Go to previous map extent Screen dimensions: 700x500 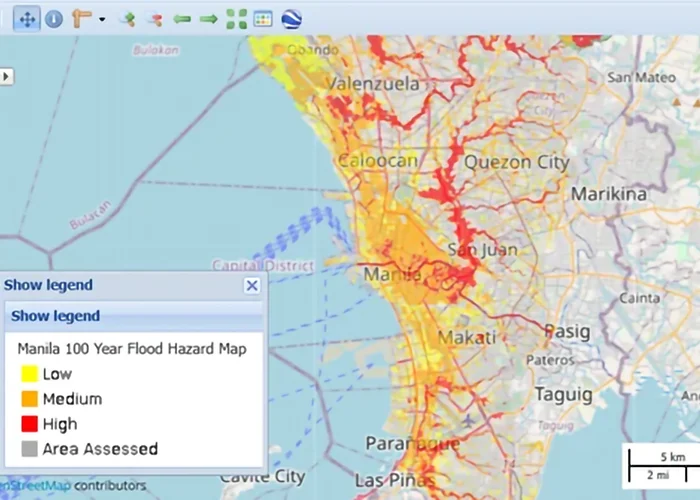click(x=181, y=18)
